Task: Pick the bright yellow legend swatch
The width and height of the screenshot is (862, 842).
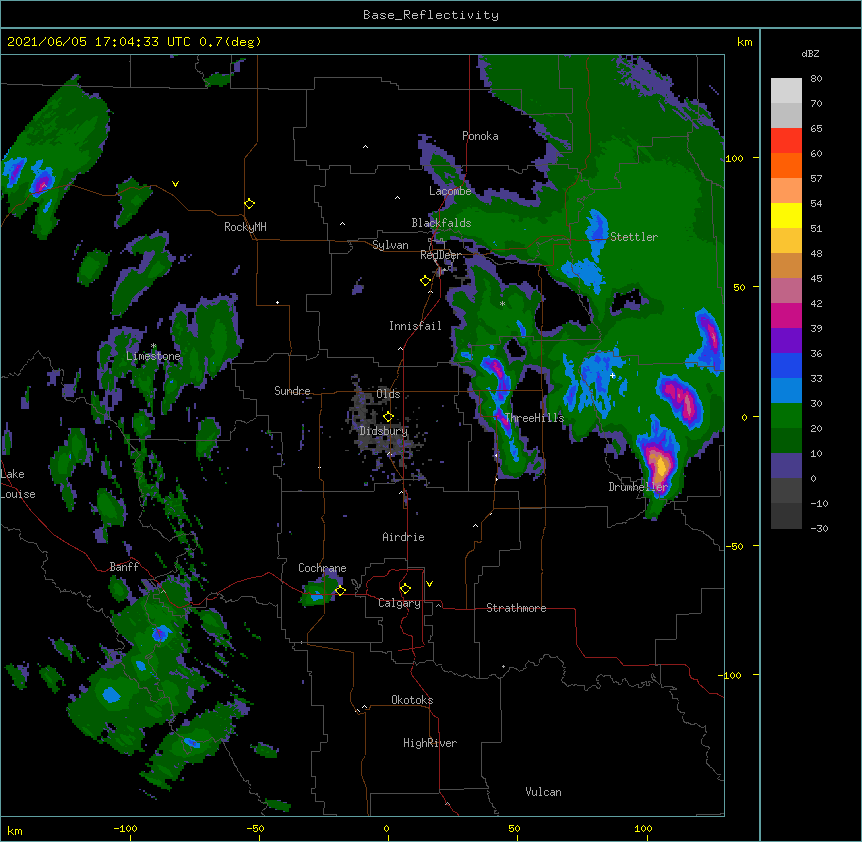Action: pos(786,215)
